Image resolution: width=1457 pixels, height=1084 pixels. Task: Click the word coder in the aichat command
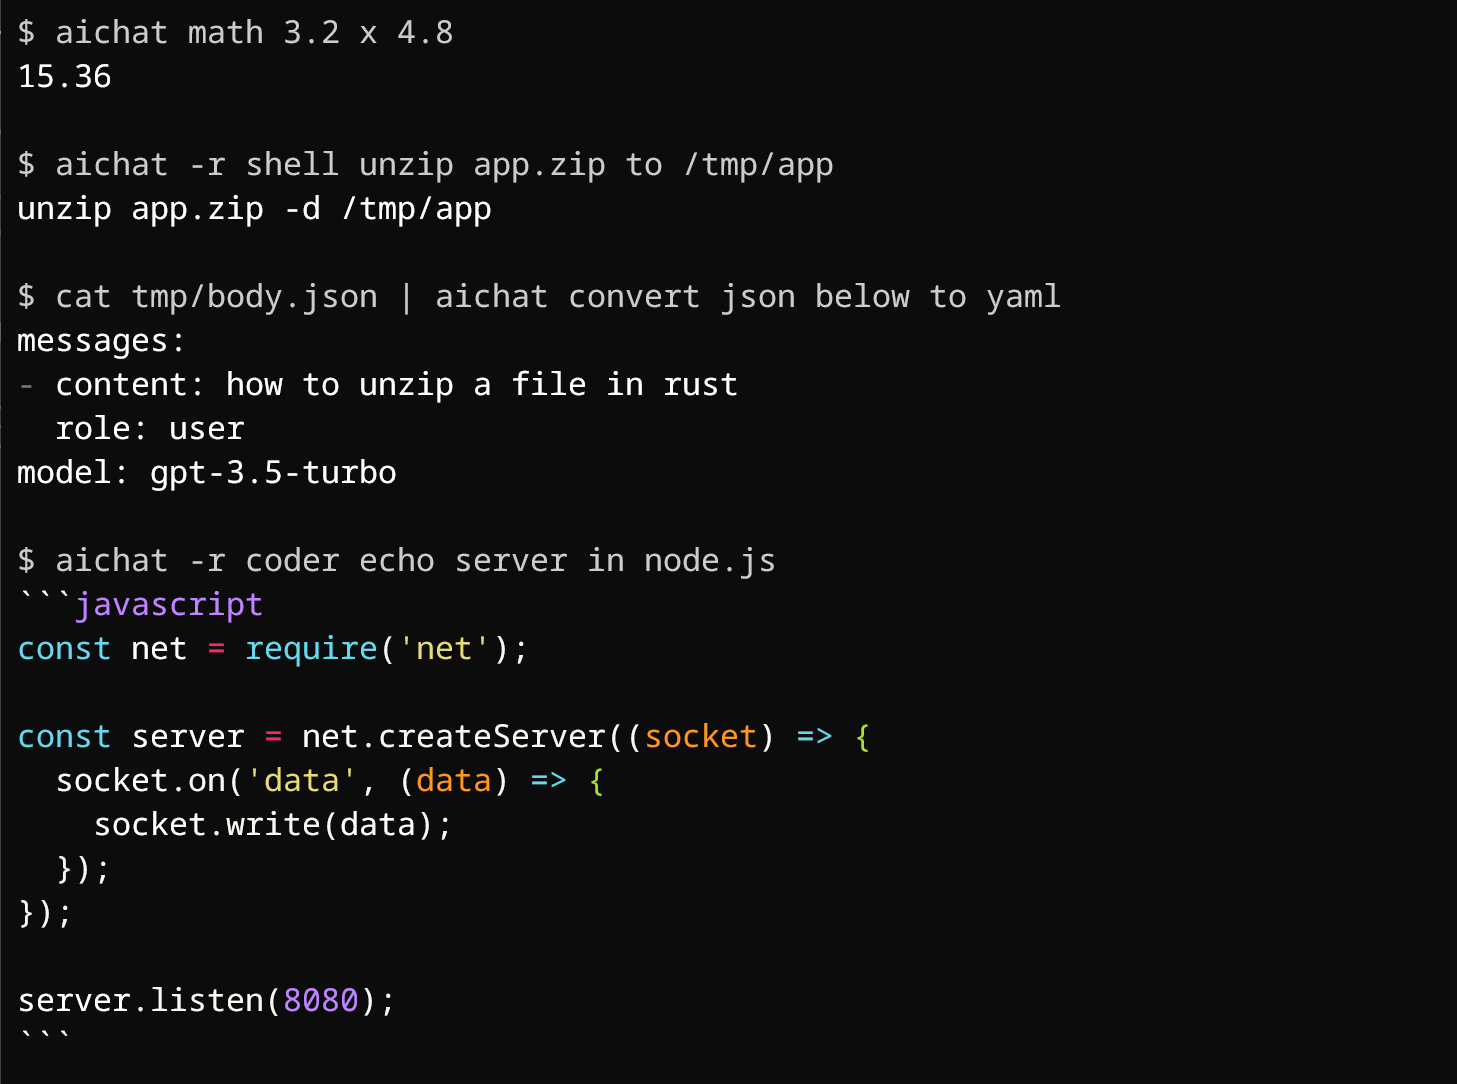[292, 561]
